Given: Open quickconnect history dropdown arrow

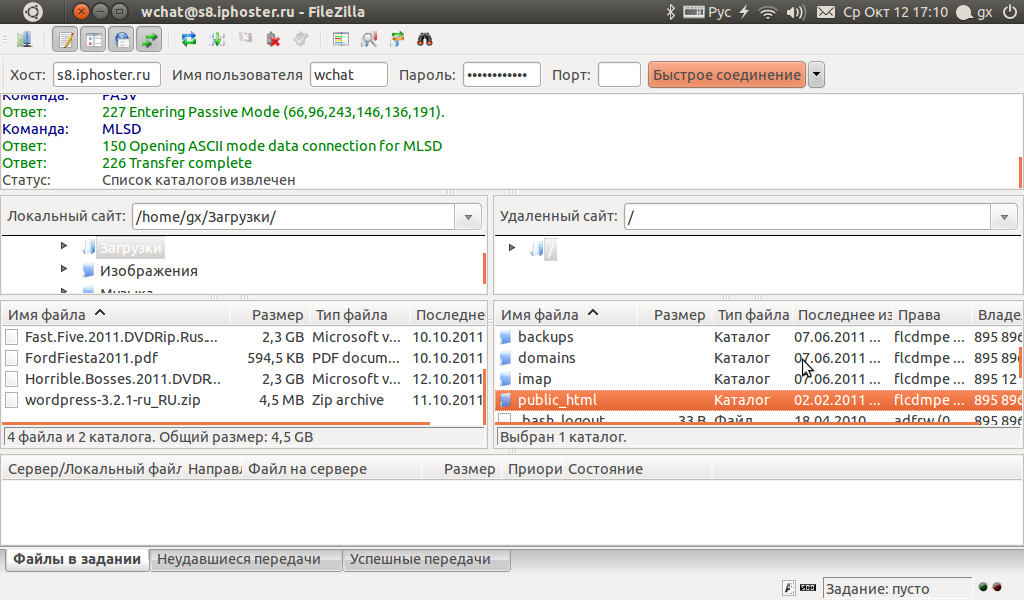Looking at the screenshot, I should (x=816, y=75).
